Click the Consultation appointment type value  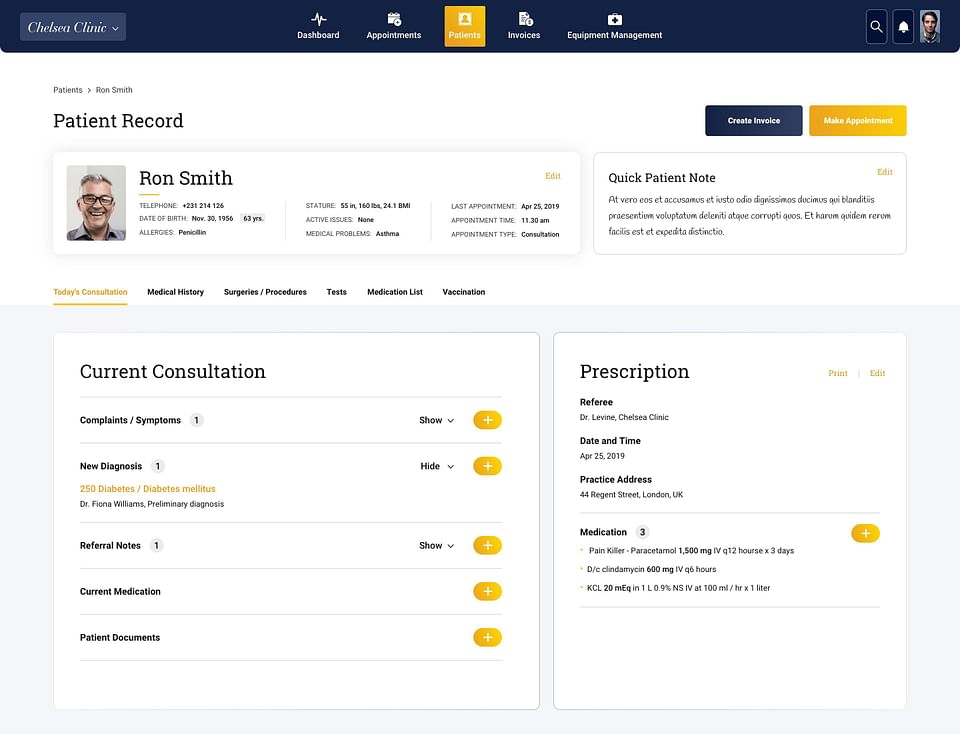(x=540, y=234)
